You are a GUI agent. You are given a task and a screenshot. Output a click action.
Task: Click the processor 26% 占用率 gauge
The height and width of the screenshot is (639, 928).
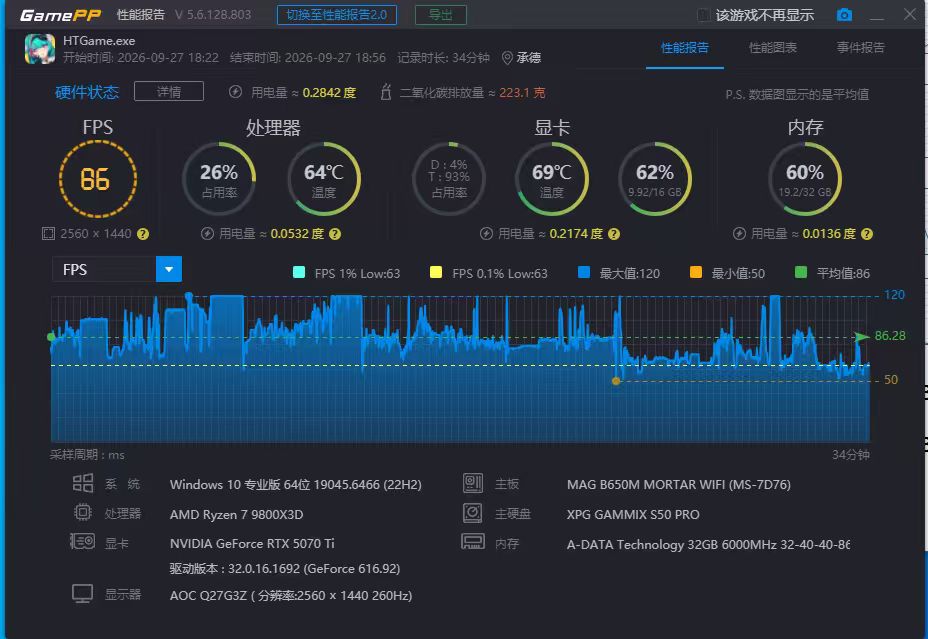pos(219,179)
